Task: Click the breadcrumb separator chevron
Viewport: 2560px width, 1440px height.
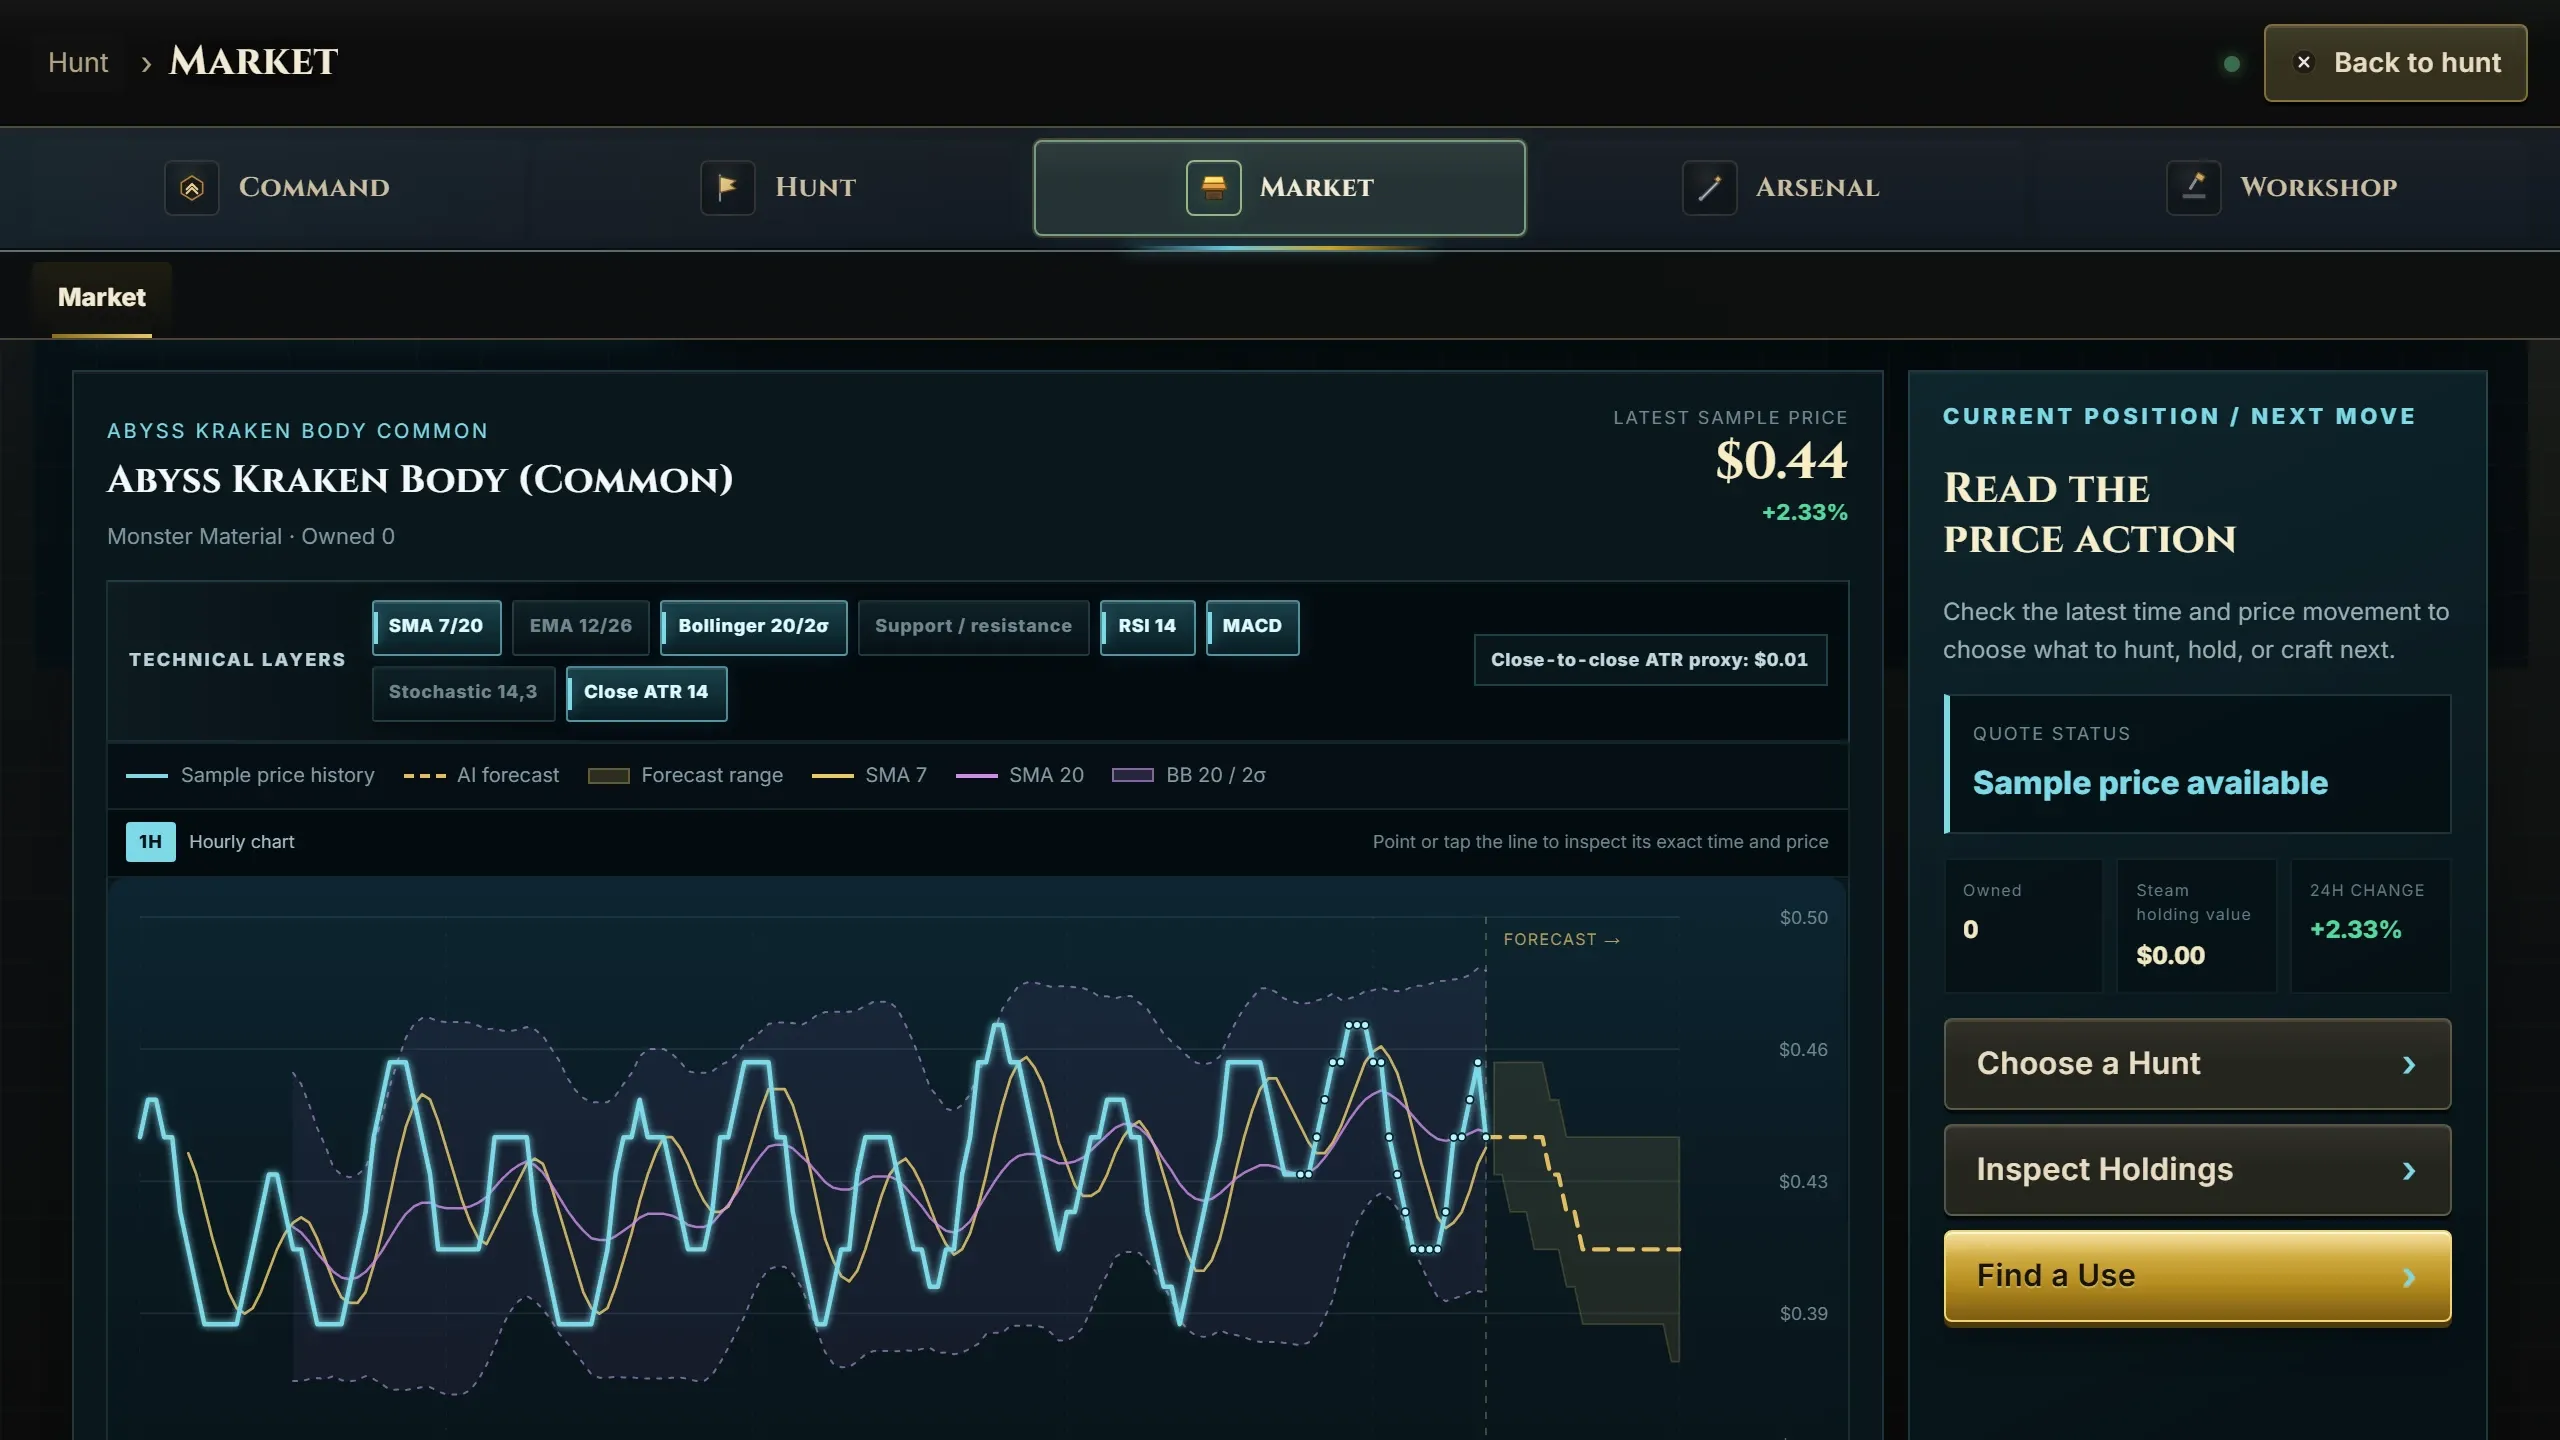Action: (x=146, y=64)
